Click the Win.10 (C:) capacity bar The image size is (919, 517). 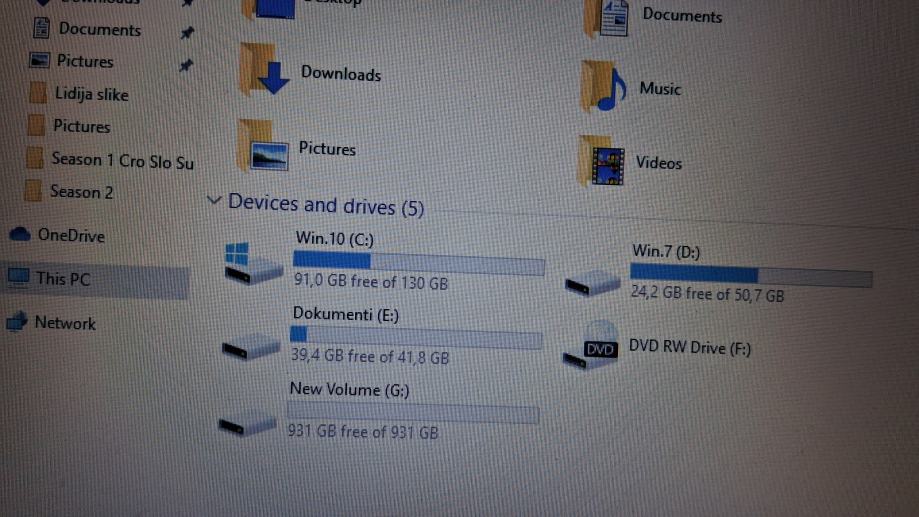pyautogui.click(x=418, y=263)
